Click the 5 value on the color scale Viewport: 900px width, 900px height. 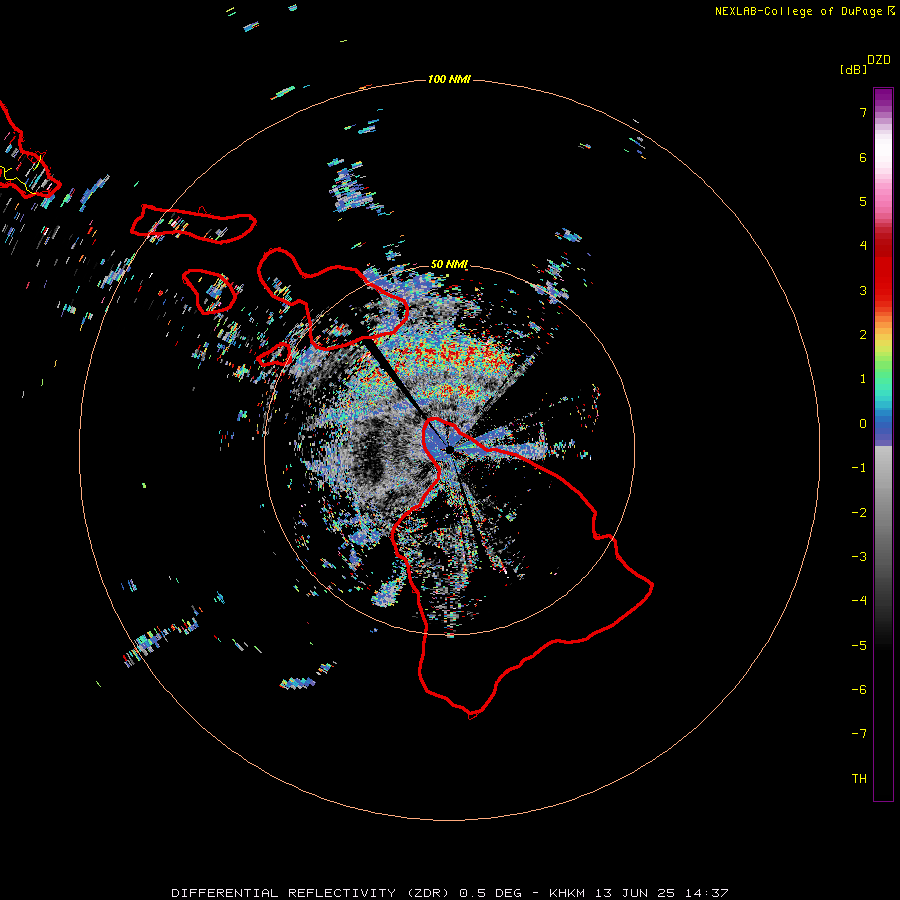point(863,201)
